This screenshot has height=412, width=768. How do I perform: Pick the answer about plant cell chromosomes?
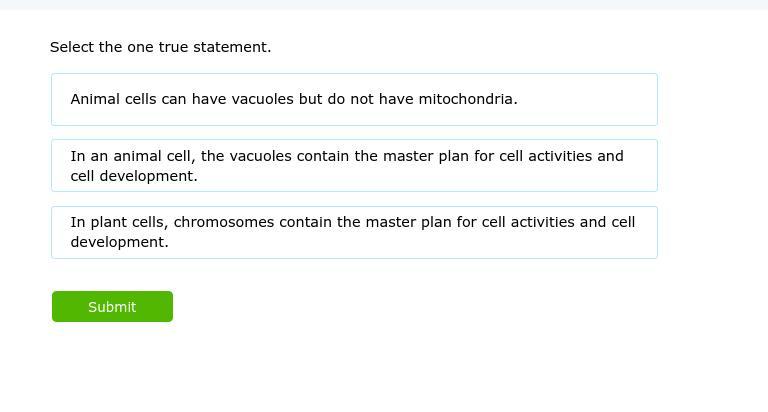click(x=354, y=232)
